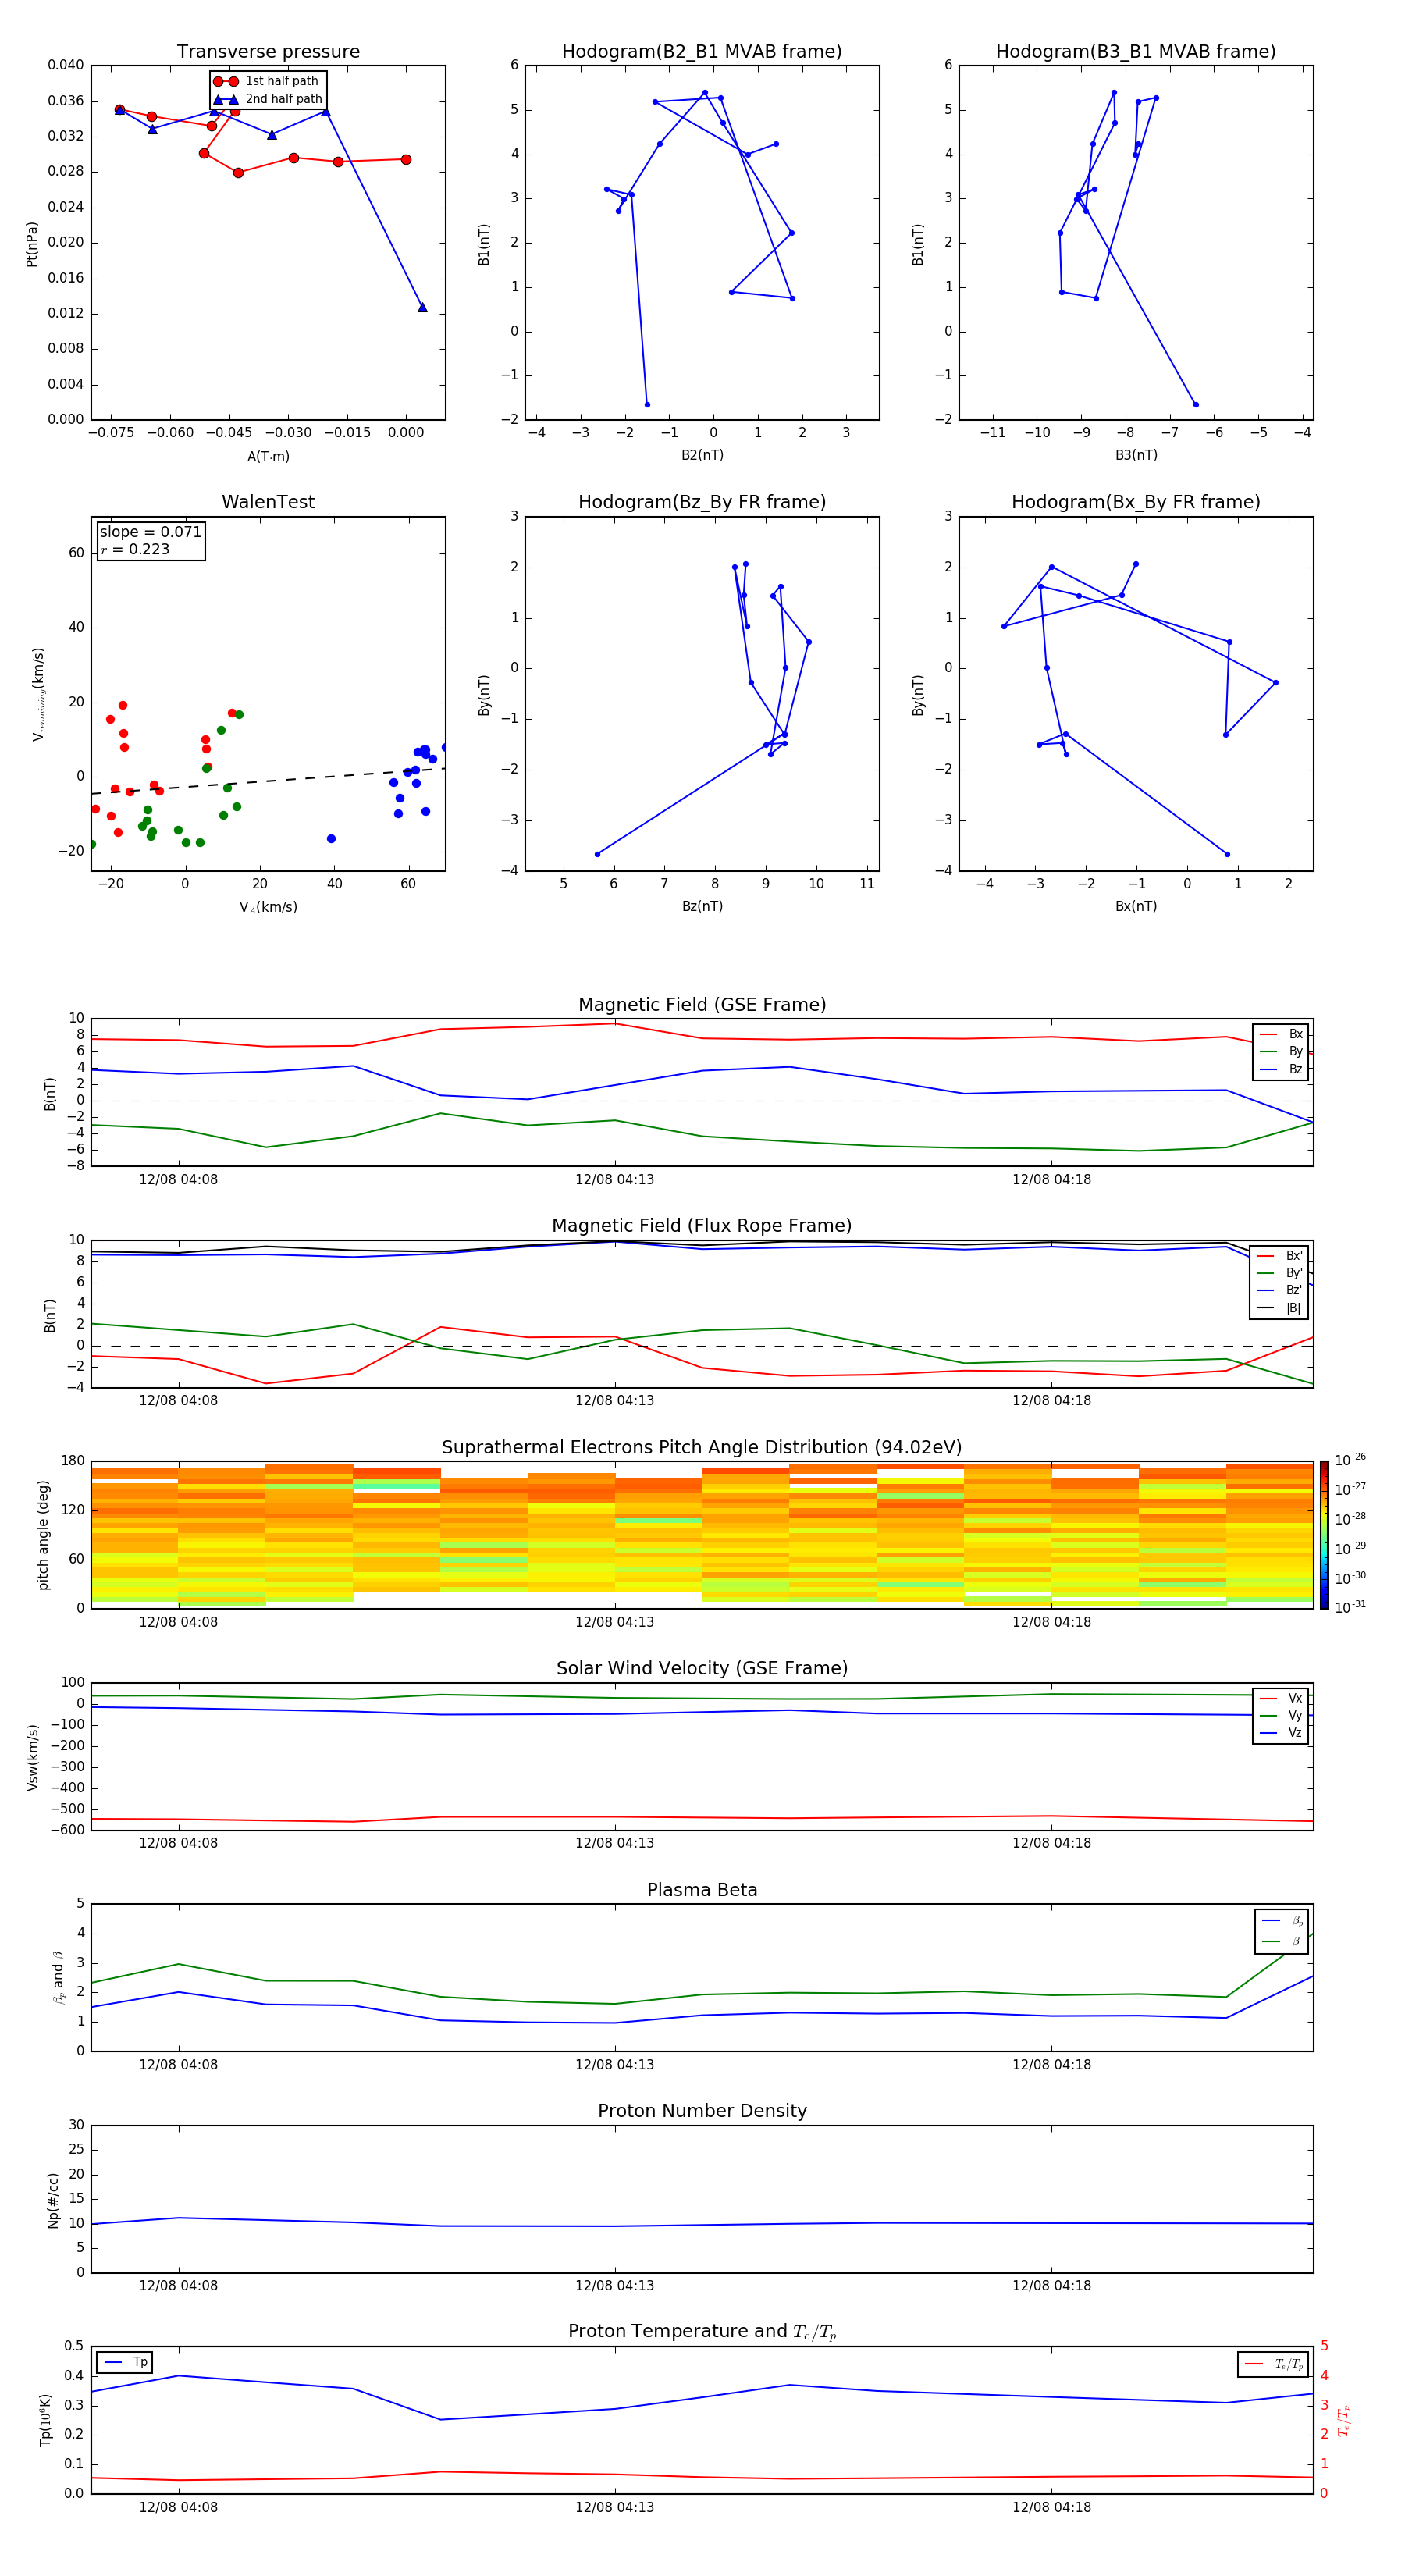Click the A(T·m) x-axis label
The height and width of the screenshot is (2576, 1405).
coord(268,457)
